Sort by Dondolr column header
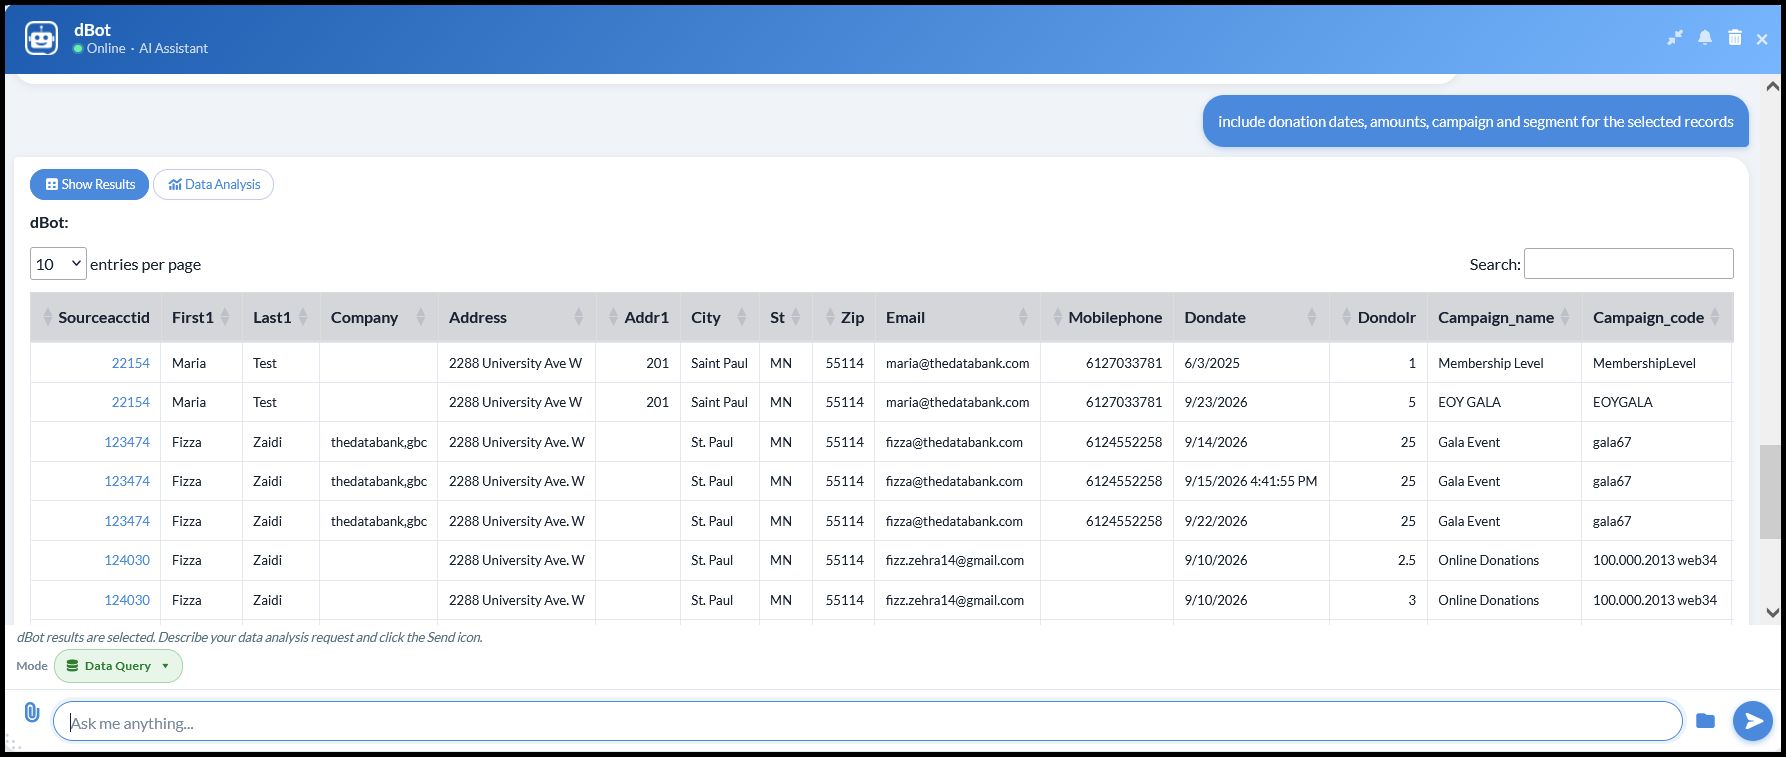Viewport: 1786px width, 757px height. 1378,317
